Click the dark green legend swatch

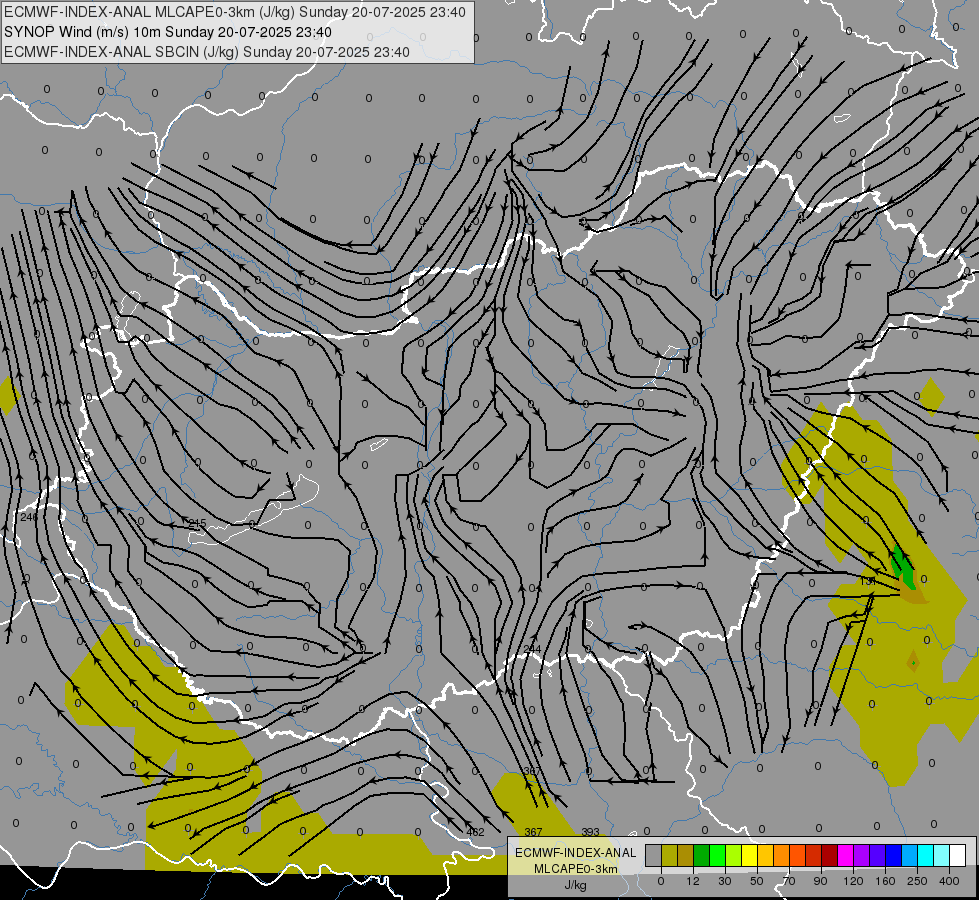(x=701, y=855)
